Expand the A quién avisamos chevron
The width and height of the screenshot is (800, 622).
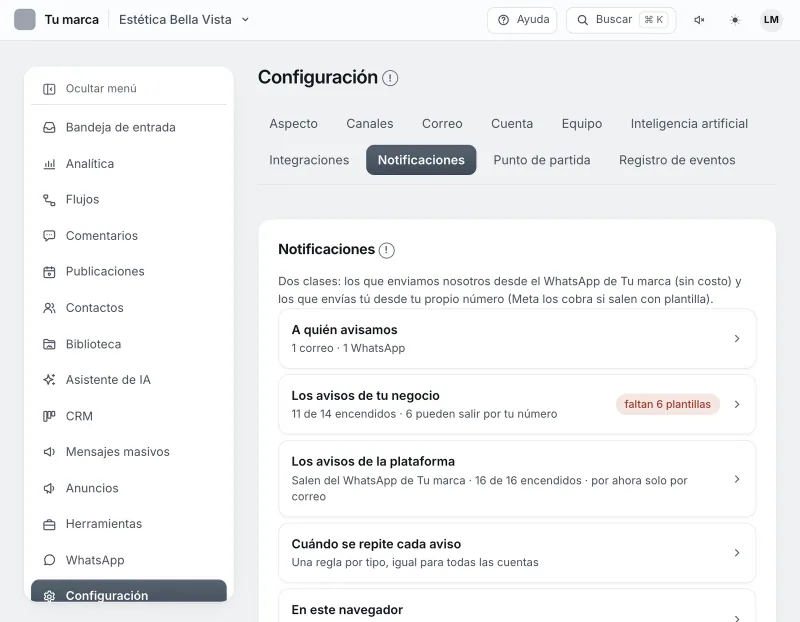point(737,339)
